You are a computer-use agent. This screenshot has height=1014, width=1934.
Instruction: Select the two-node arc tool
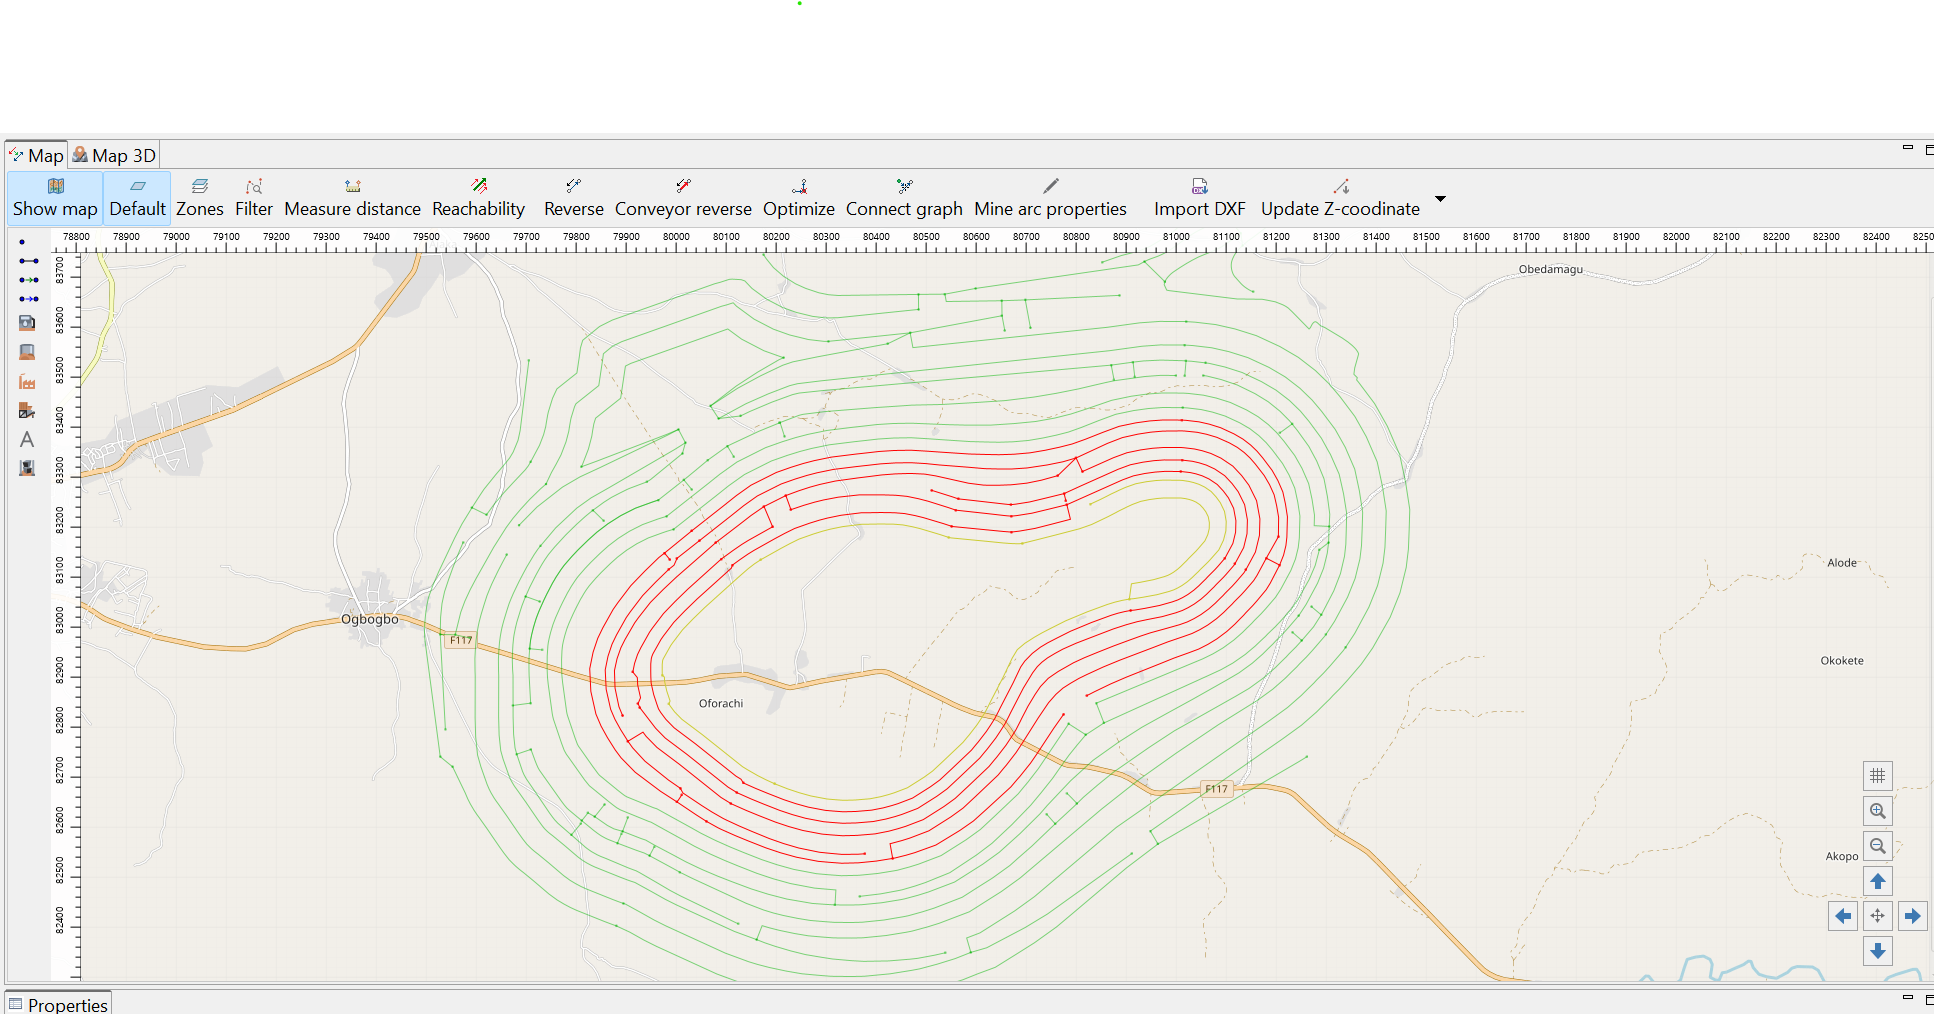tap(28, 261)
